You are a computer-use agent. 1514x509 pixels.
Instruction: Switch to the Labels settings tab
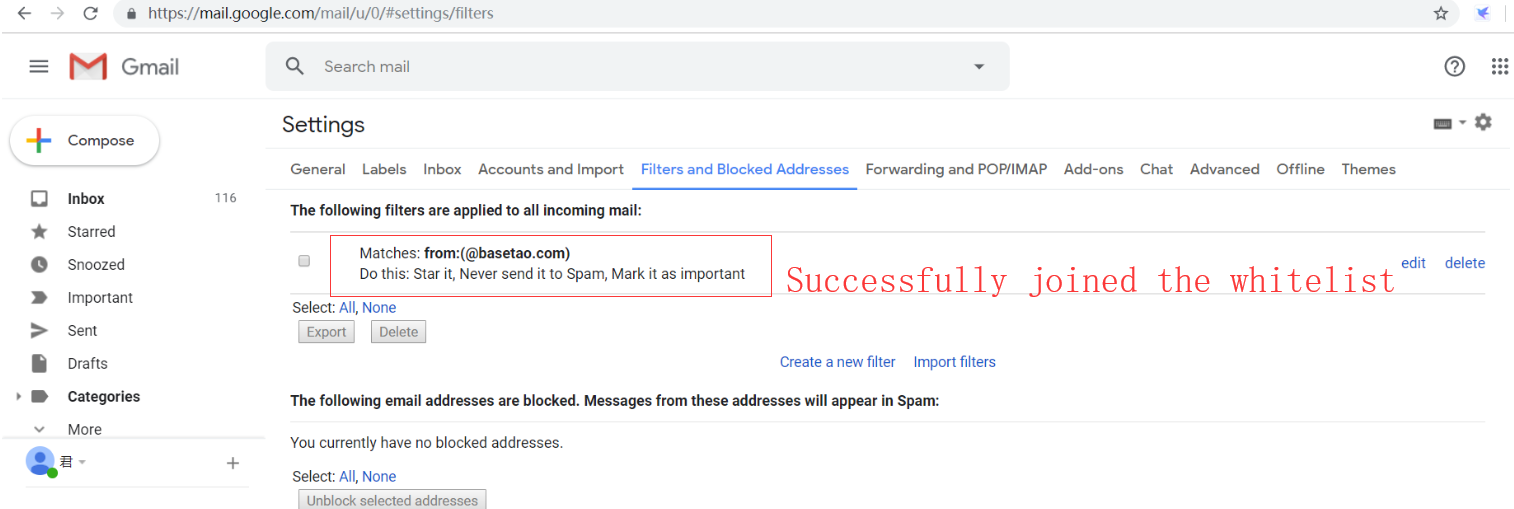click(x=384, y=169)
